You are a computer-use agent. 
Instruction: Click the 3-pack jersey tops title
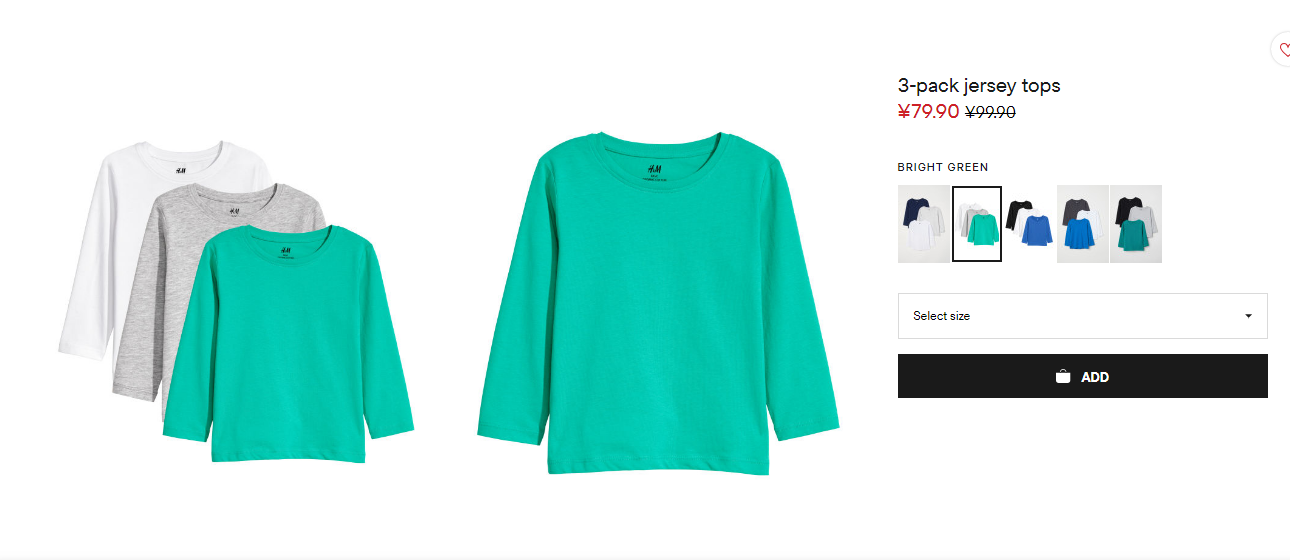pyautogui.click(x=979, y=86)
